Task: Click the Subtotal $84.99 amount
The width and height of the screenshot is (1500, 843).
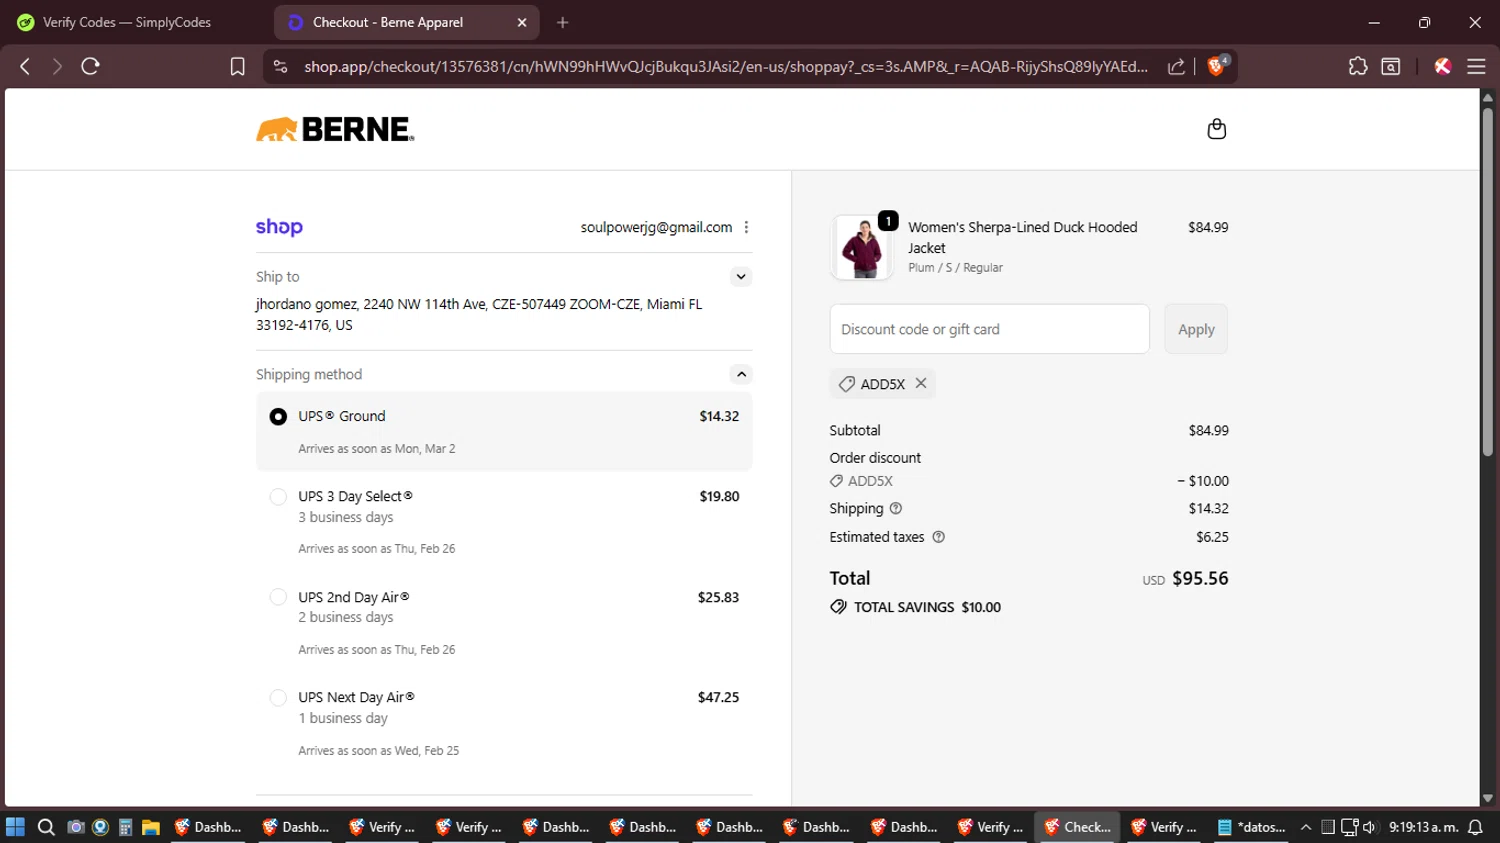Action: point(1208,430)
